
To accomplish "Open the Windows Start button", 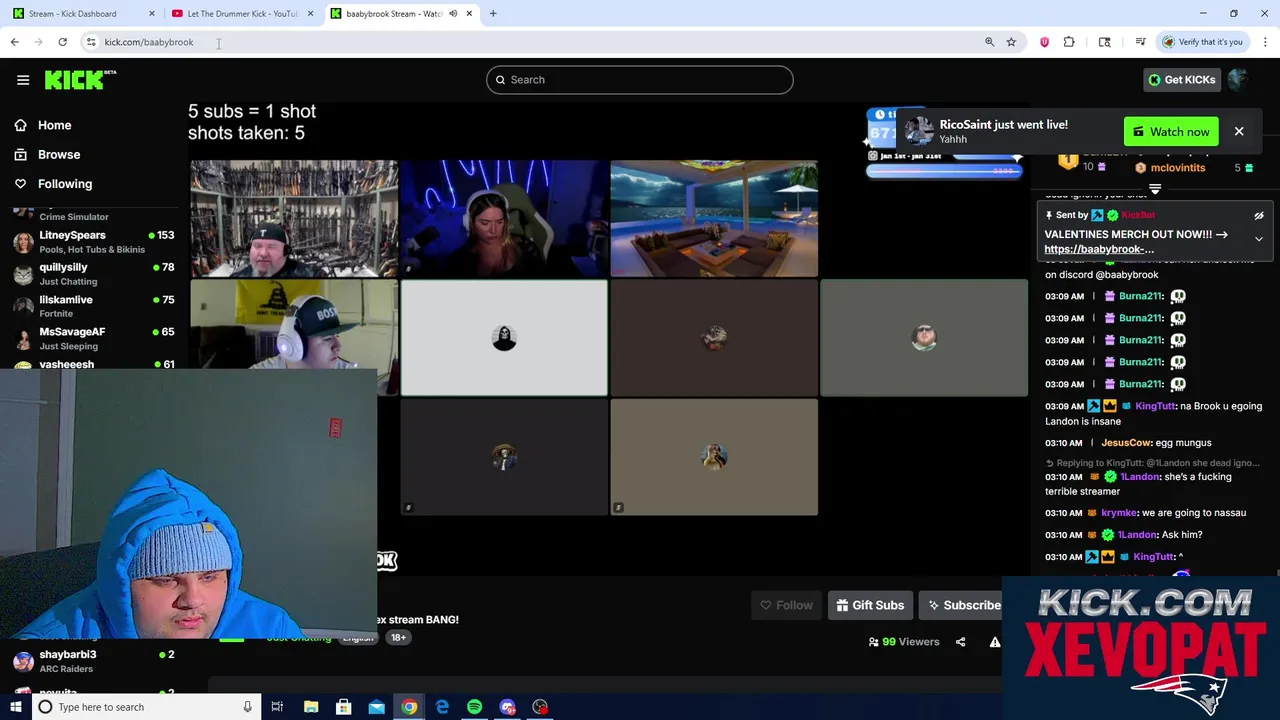I will point(15,707).
